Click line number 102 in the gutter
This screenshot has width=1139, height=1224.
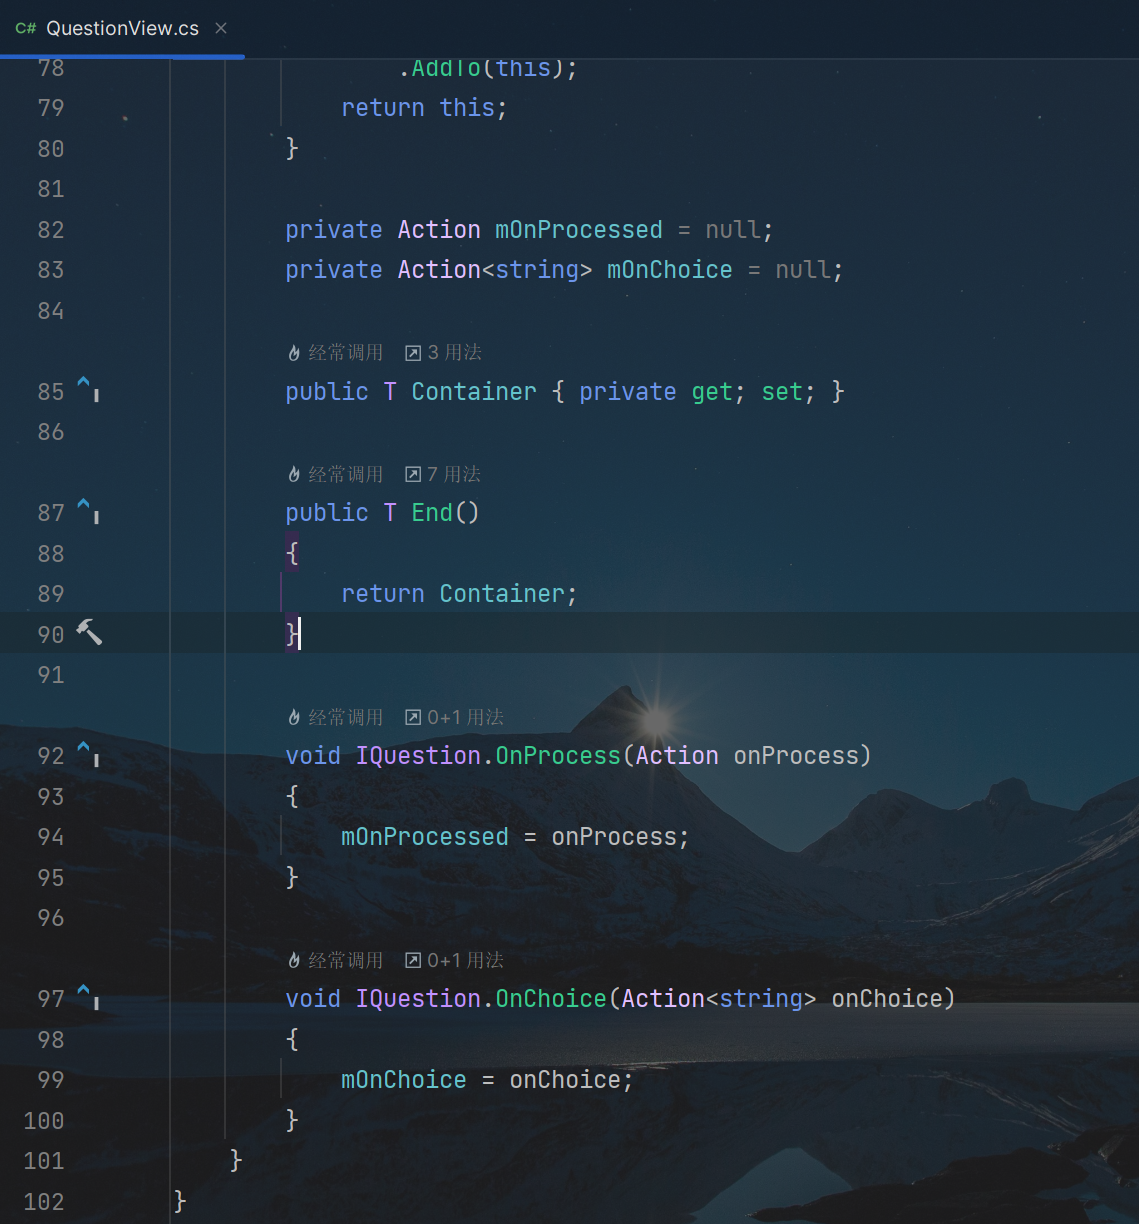coord(44,1202)
